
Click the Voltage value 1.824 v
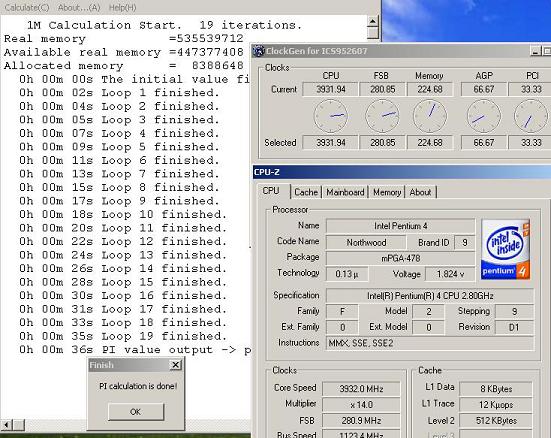450,274
